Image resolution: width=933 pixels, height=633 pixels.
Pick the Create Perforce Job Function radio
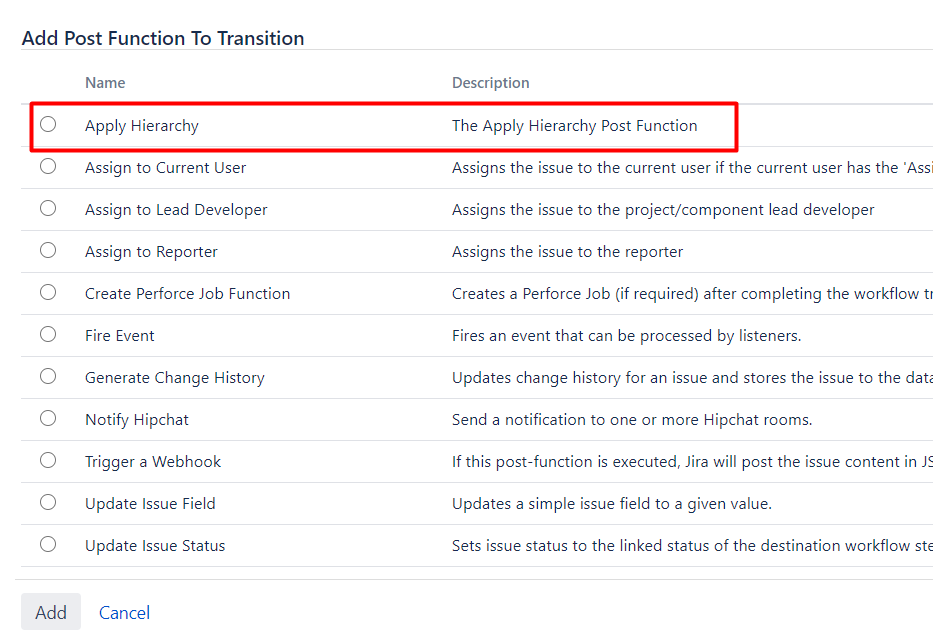48,293
